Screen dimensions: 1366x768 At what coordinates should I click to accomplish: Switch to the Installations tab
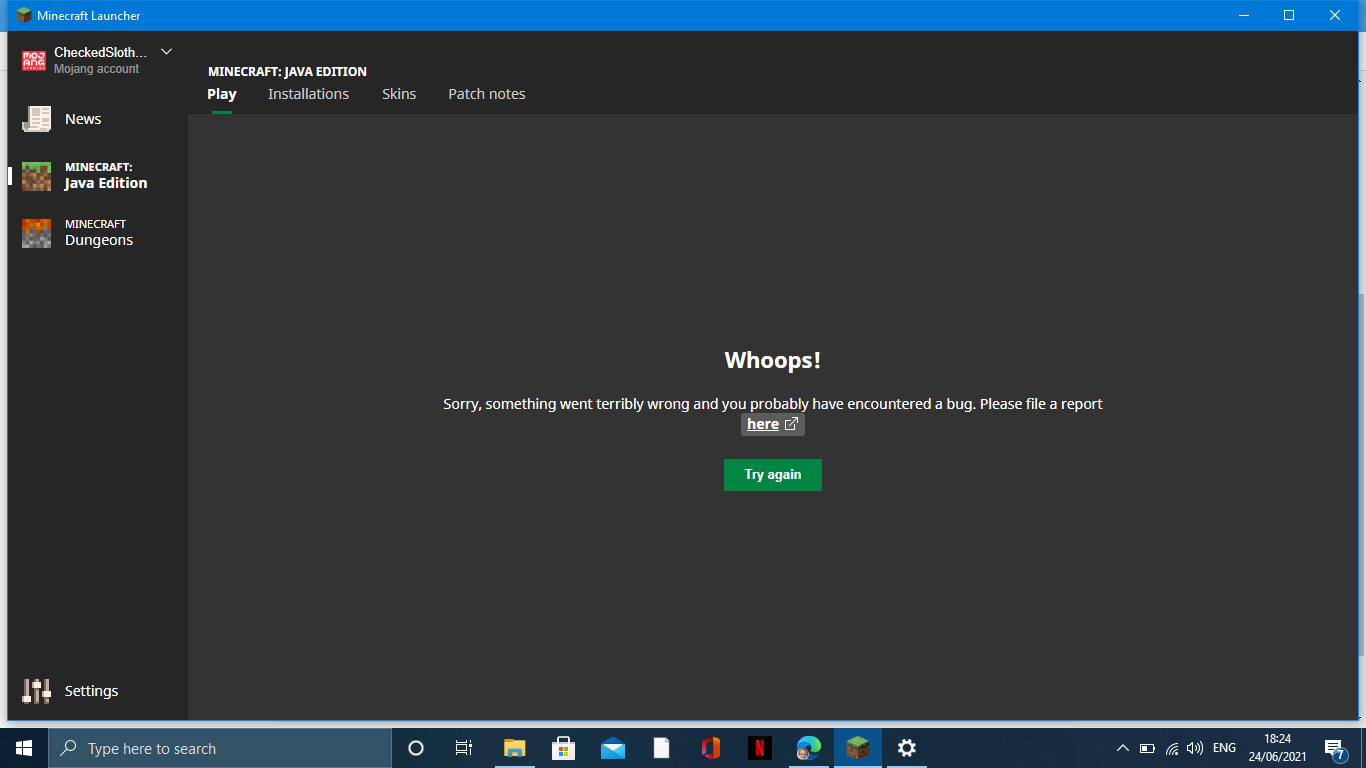308,94
